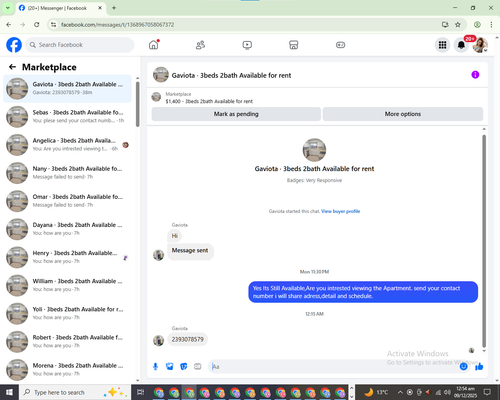Click the address bar URL
Image resolution: width=500 pixels, height=400 pixels.
pyautogui.click(x=117, y=25)
